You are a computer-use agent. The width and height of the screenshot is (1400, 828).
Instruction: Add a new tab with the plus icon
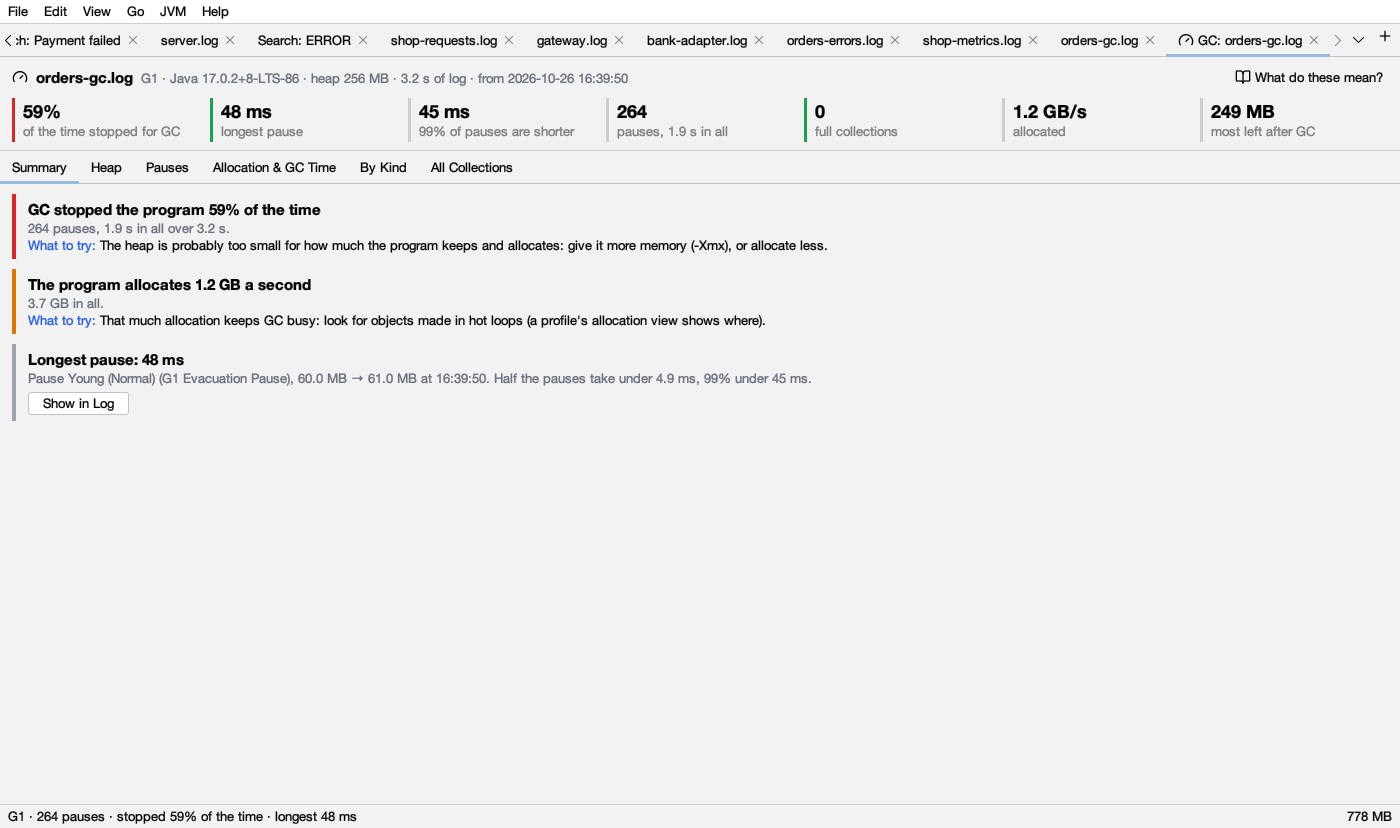1385,37
